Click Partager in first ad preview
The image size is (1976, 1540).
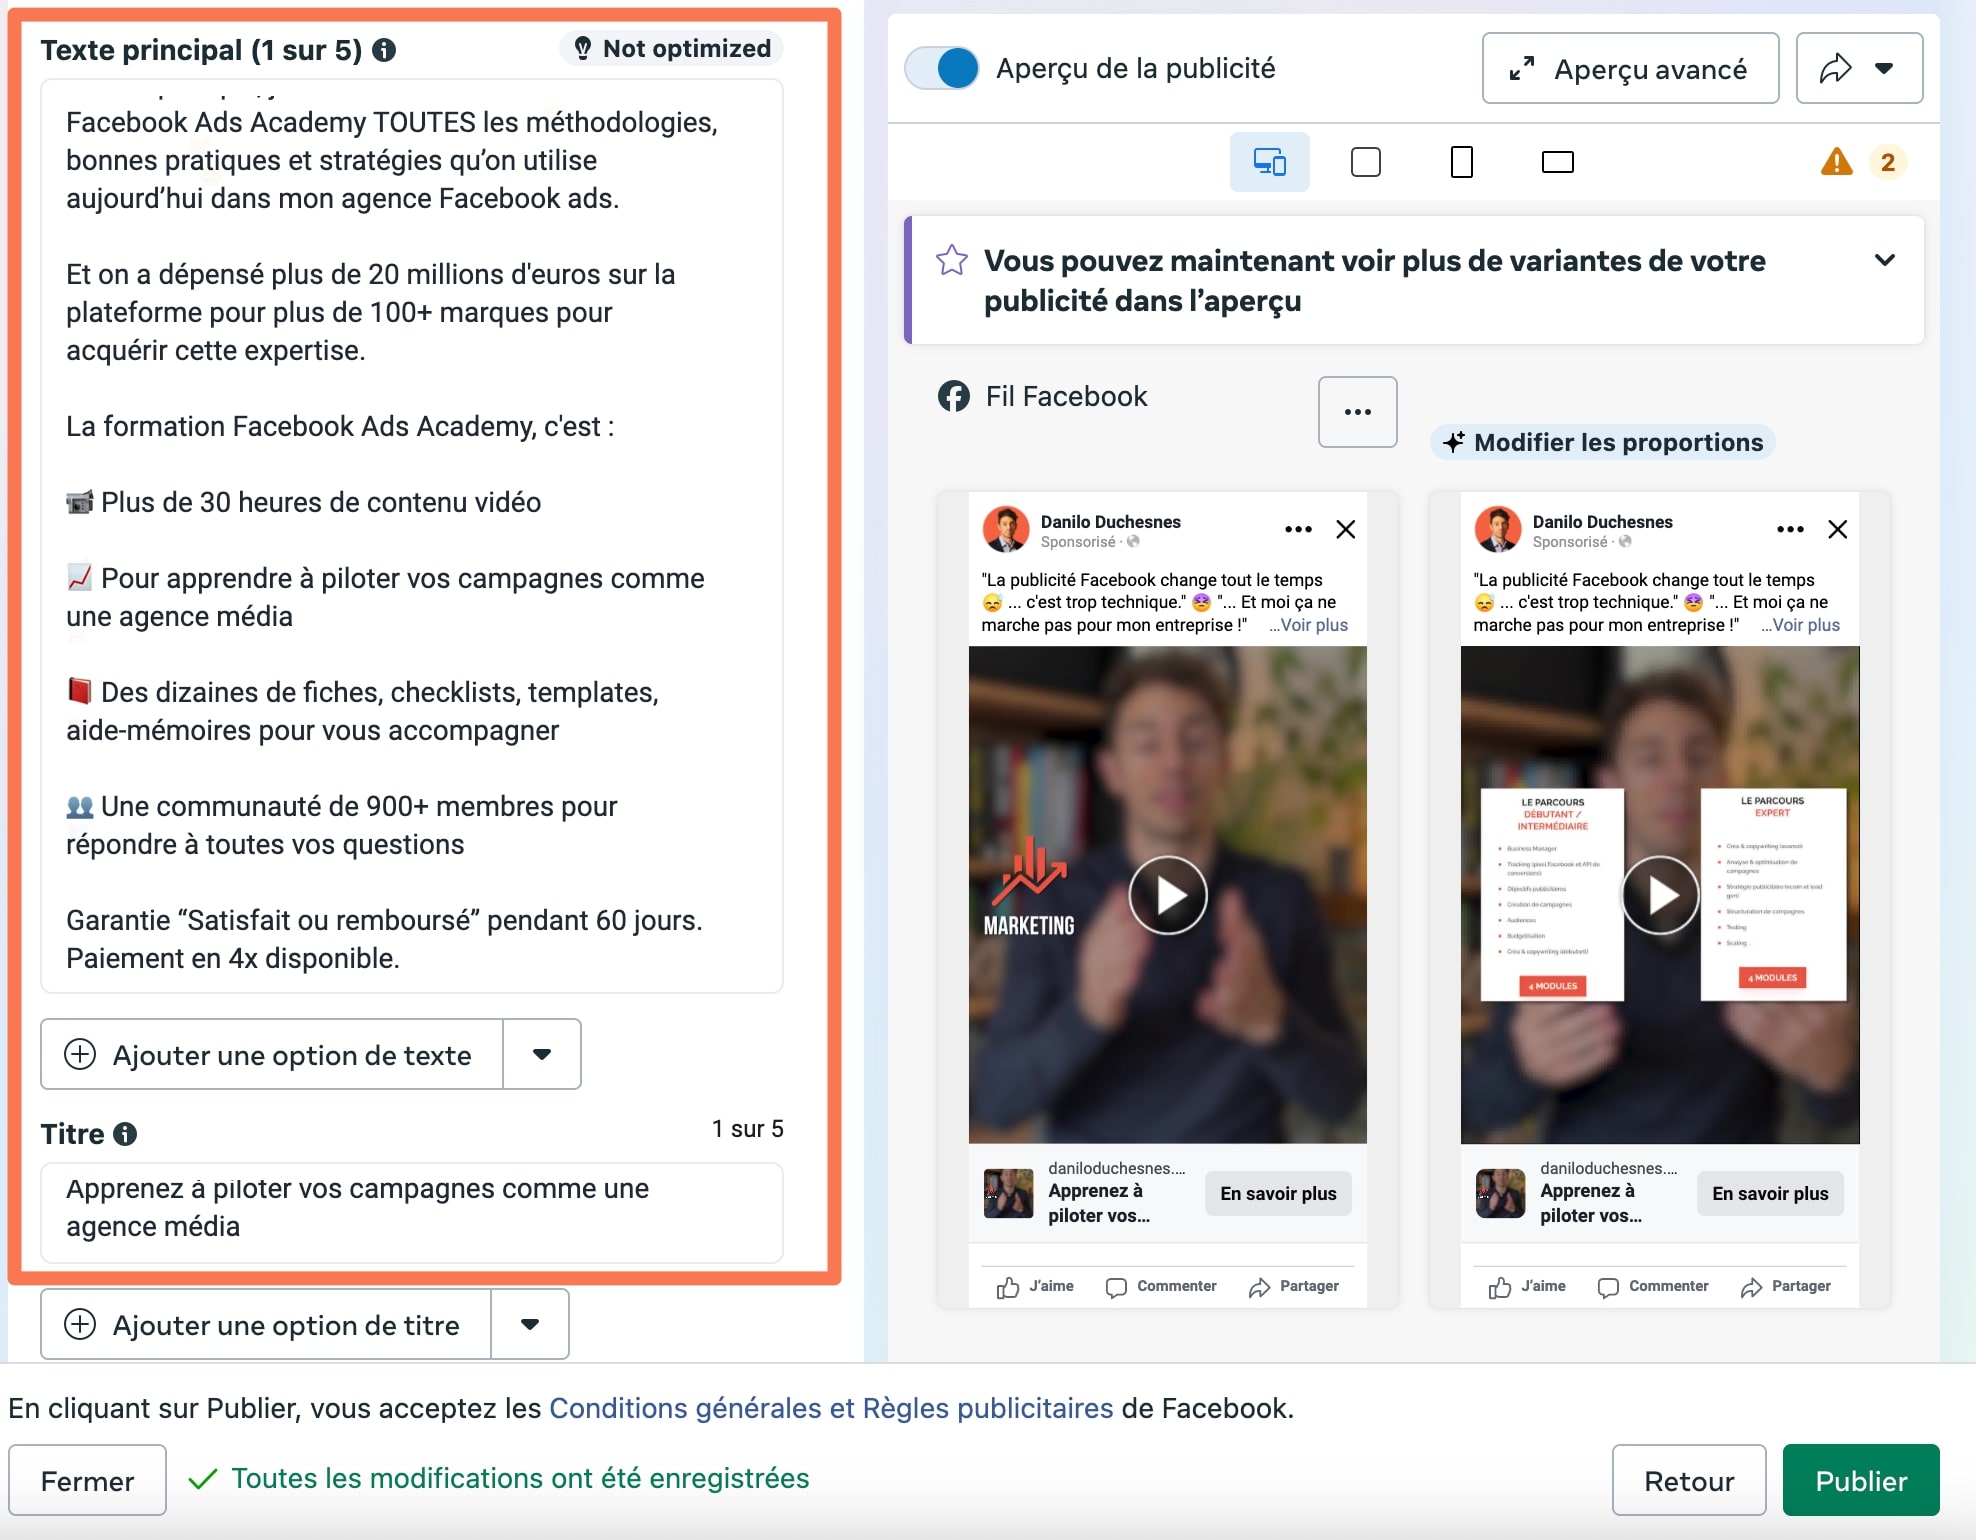coord(1294,1286)
